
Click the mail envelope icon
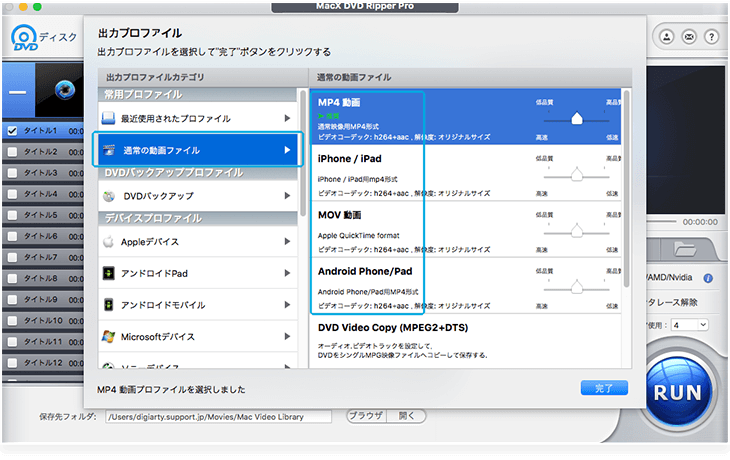690,36
